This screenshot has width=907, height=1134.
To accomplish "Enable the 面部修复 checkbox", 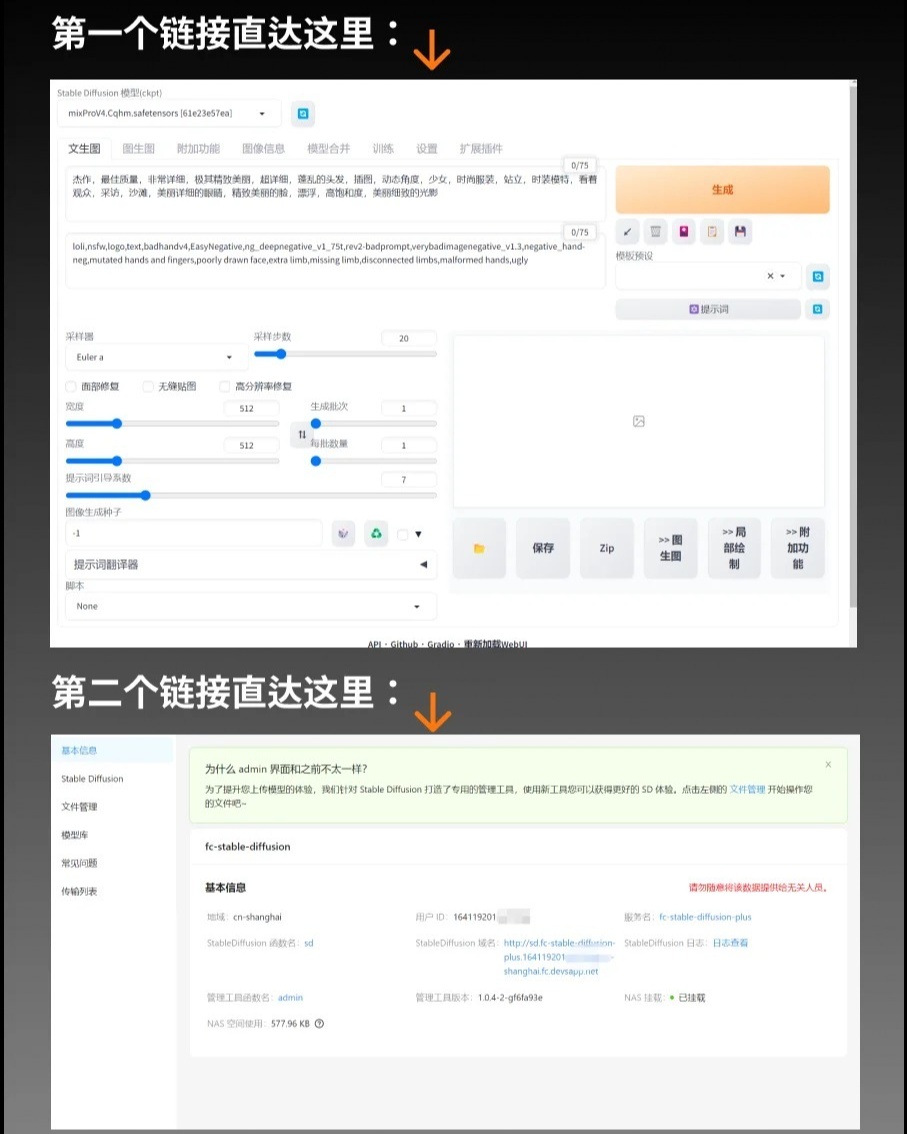I will [x=71, y=387].
